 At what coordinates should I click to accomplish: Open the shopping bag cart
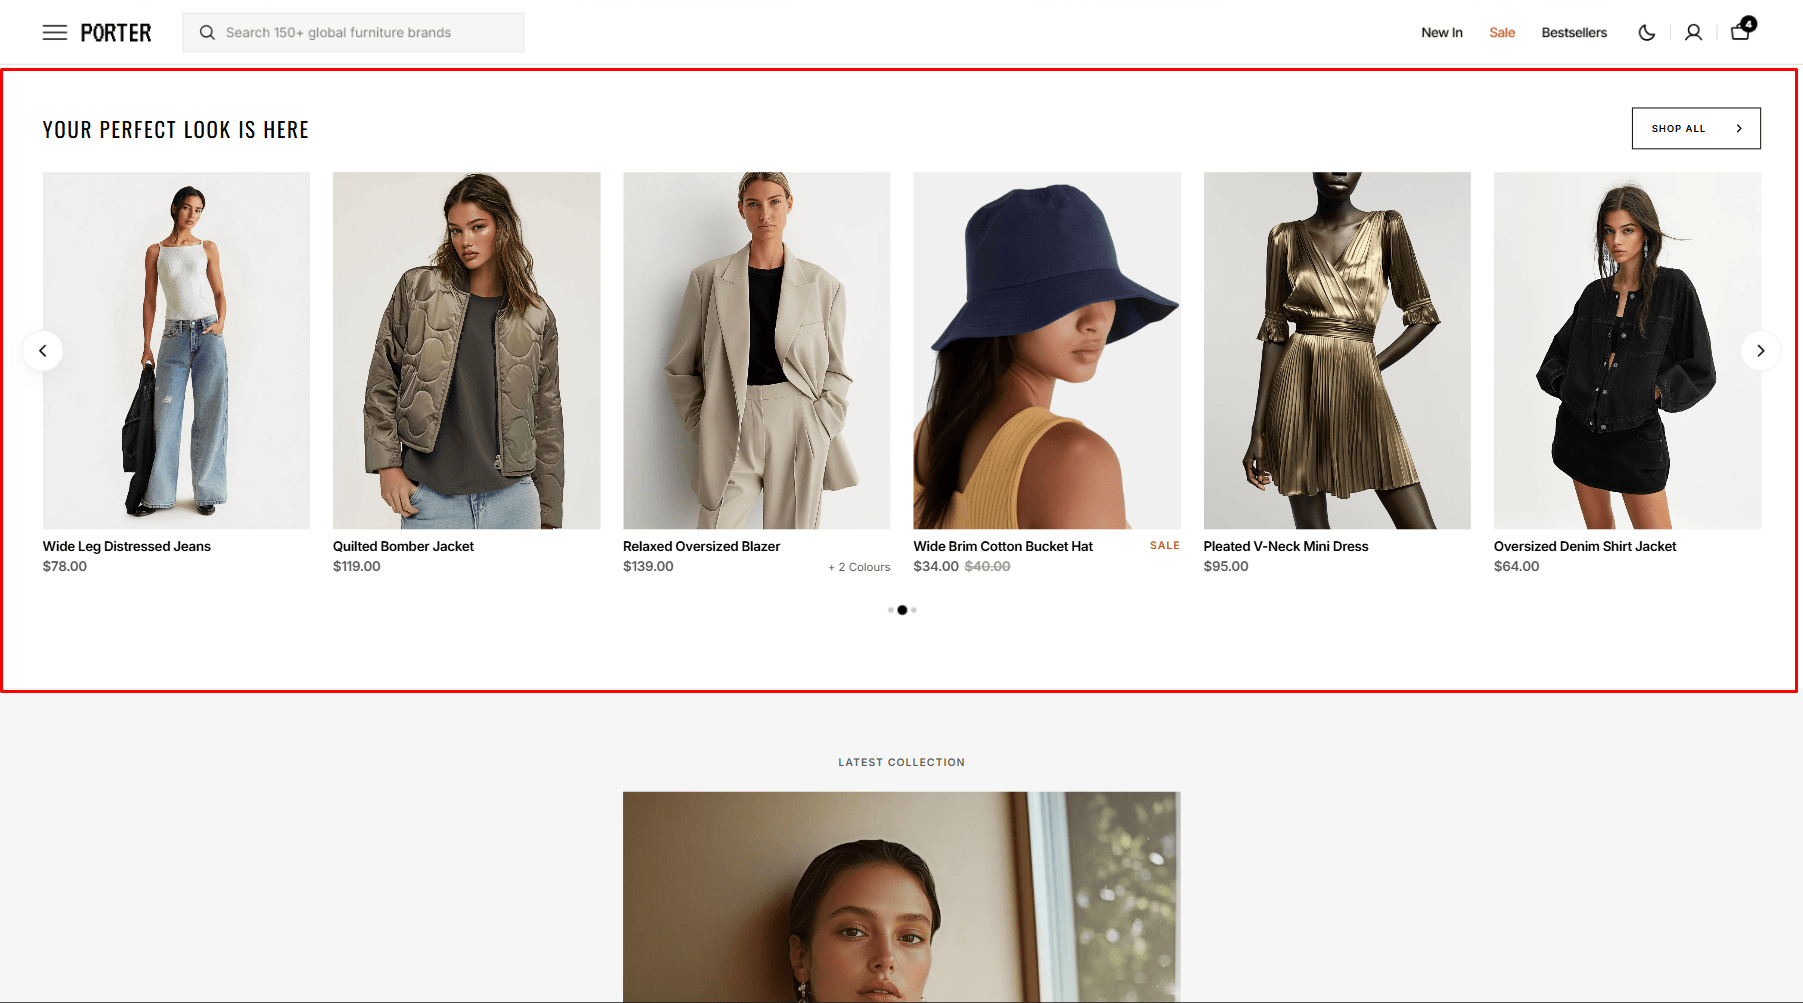coord(1740,32)
